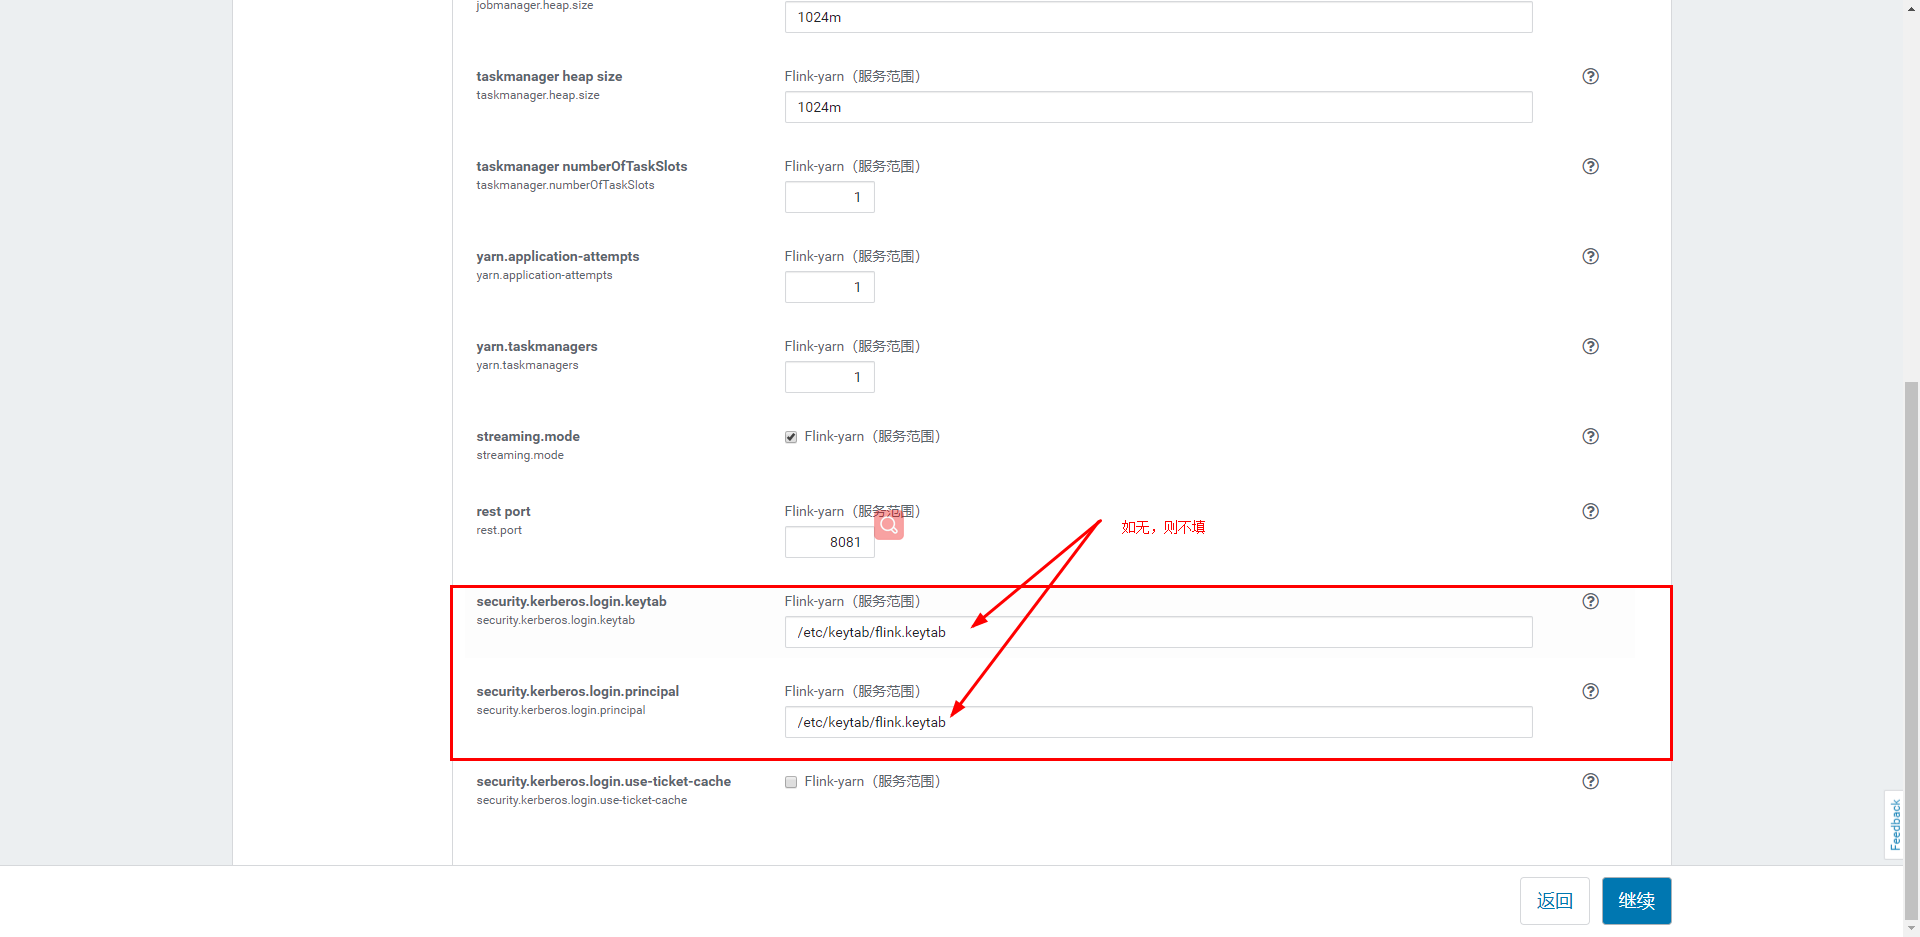Edit the keytab path input field

[1157, 632]
